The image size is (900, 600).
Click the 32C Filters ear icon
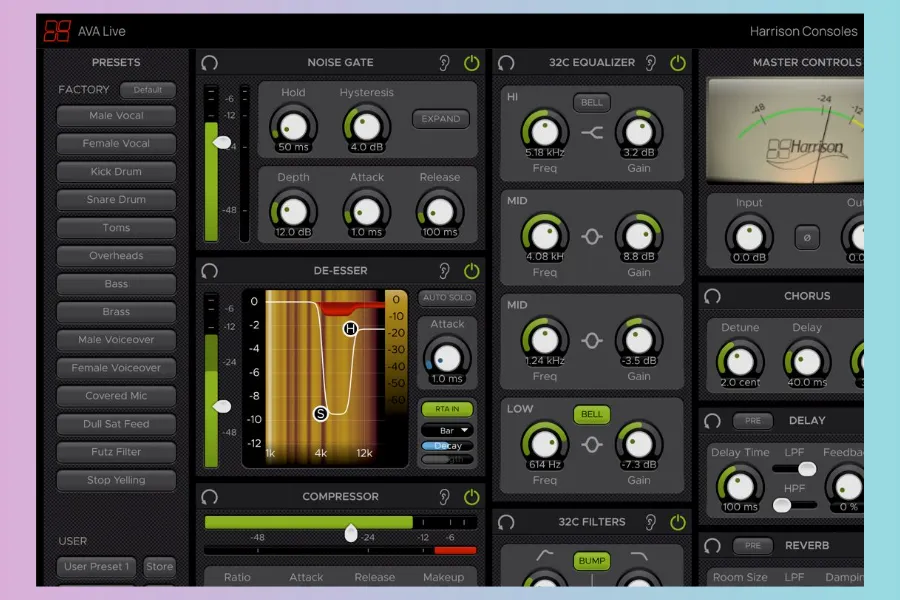[651, 522]
